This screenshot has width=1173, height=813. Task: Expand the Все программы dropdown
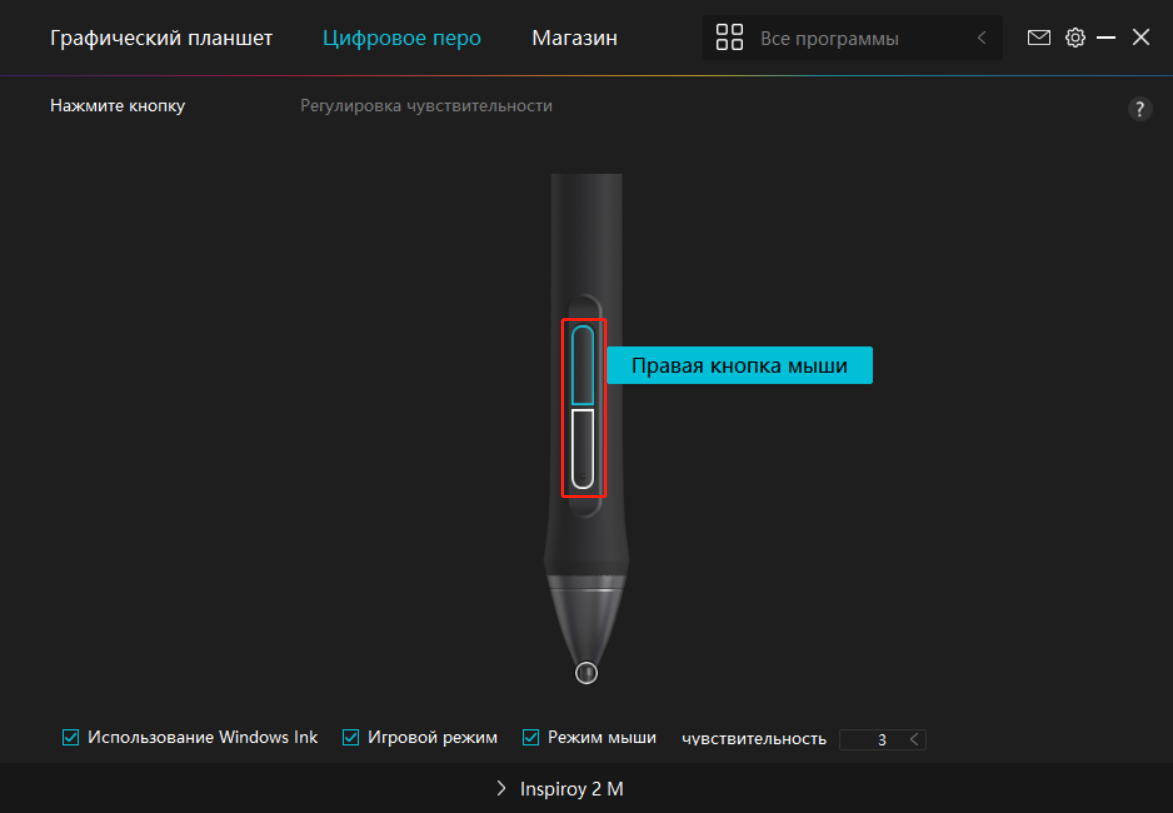(x=981, y=38)
